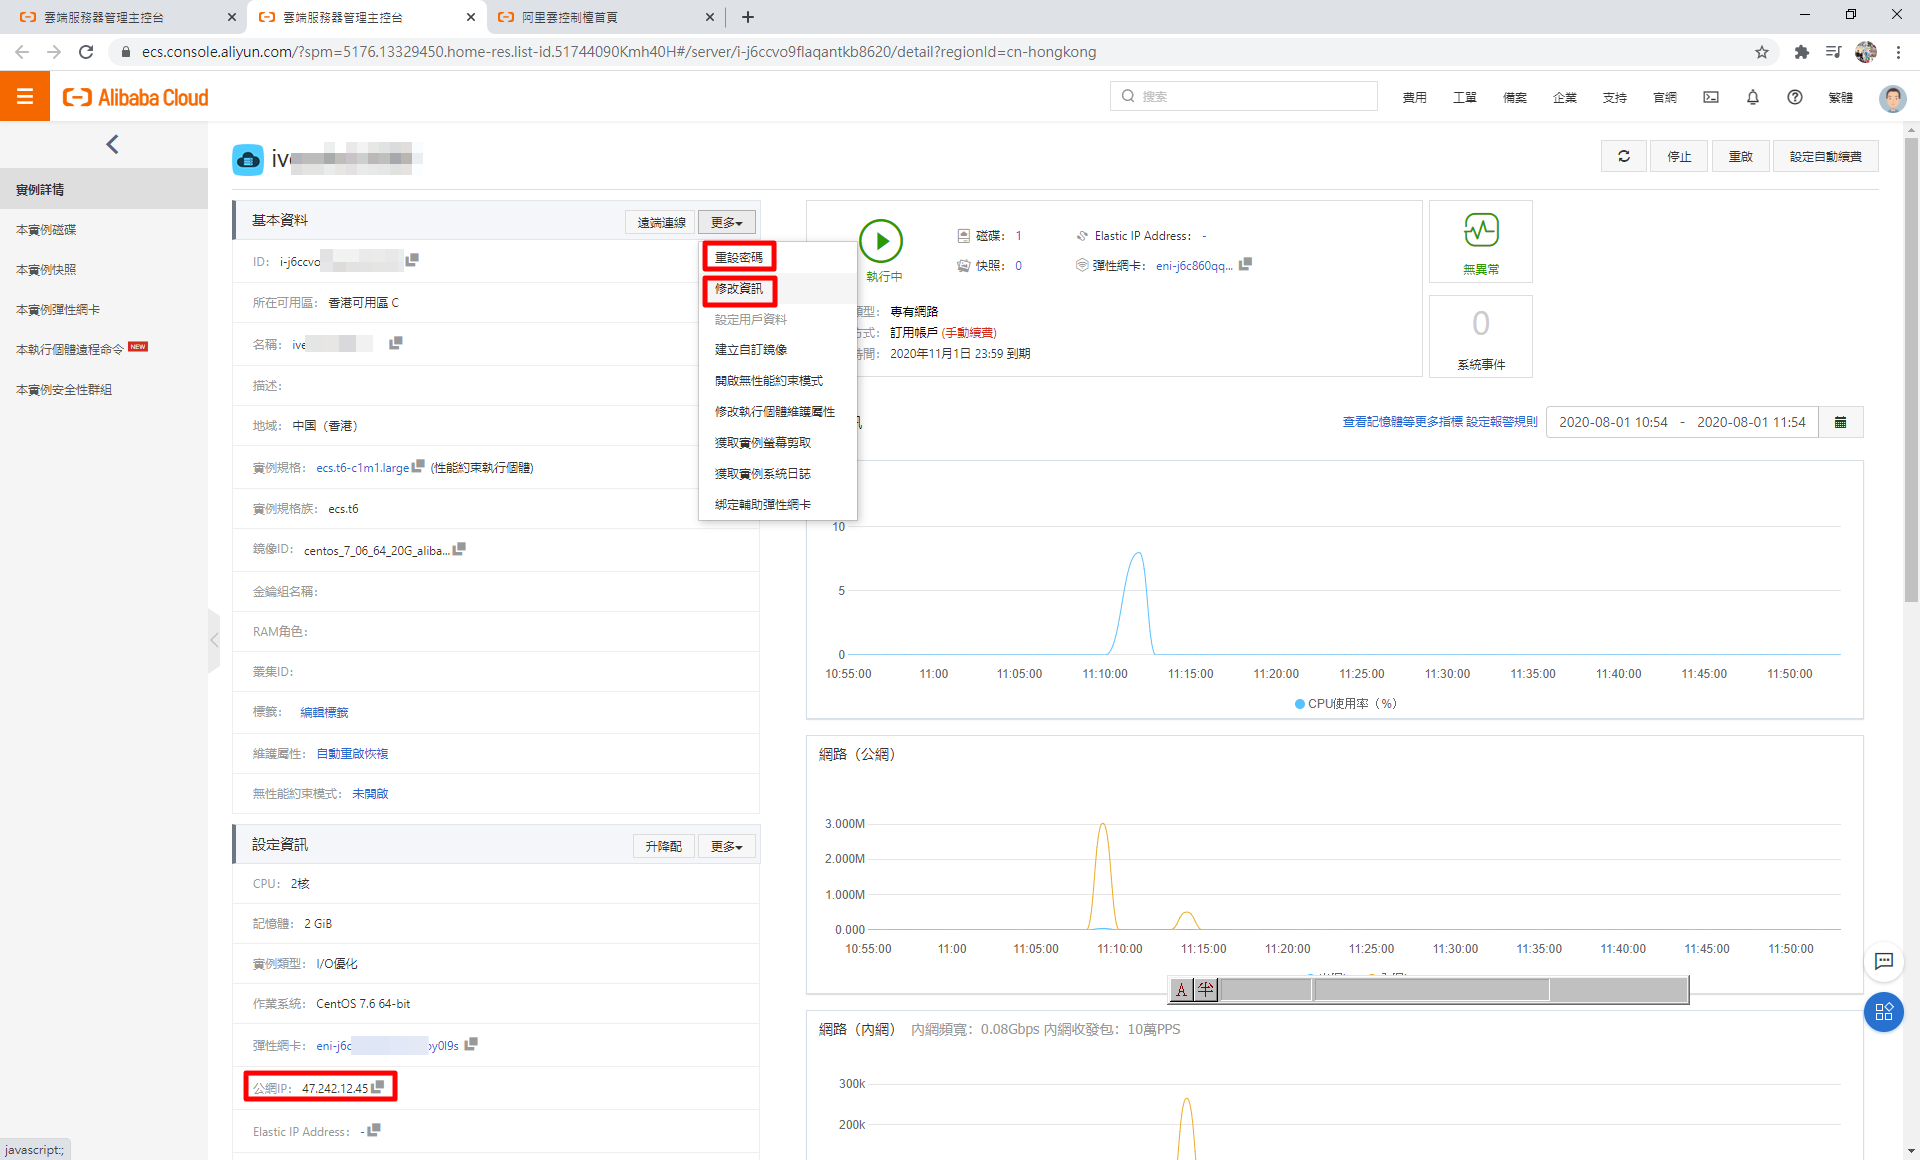The image size is (1920, 1160).
Task: Toggle the CPU使用率 legend marker
Action: point(1300,704)
